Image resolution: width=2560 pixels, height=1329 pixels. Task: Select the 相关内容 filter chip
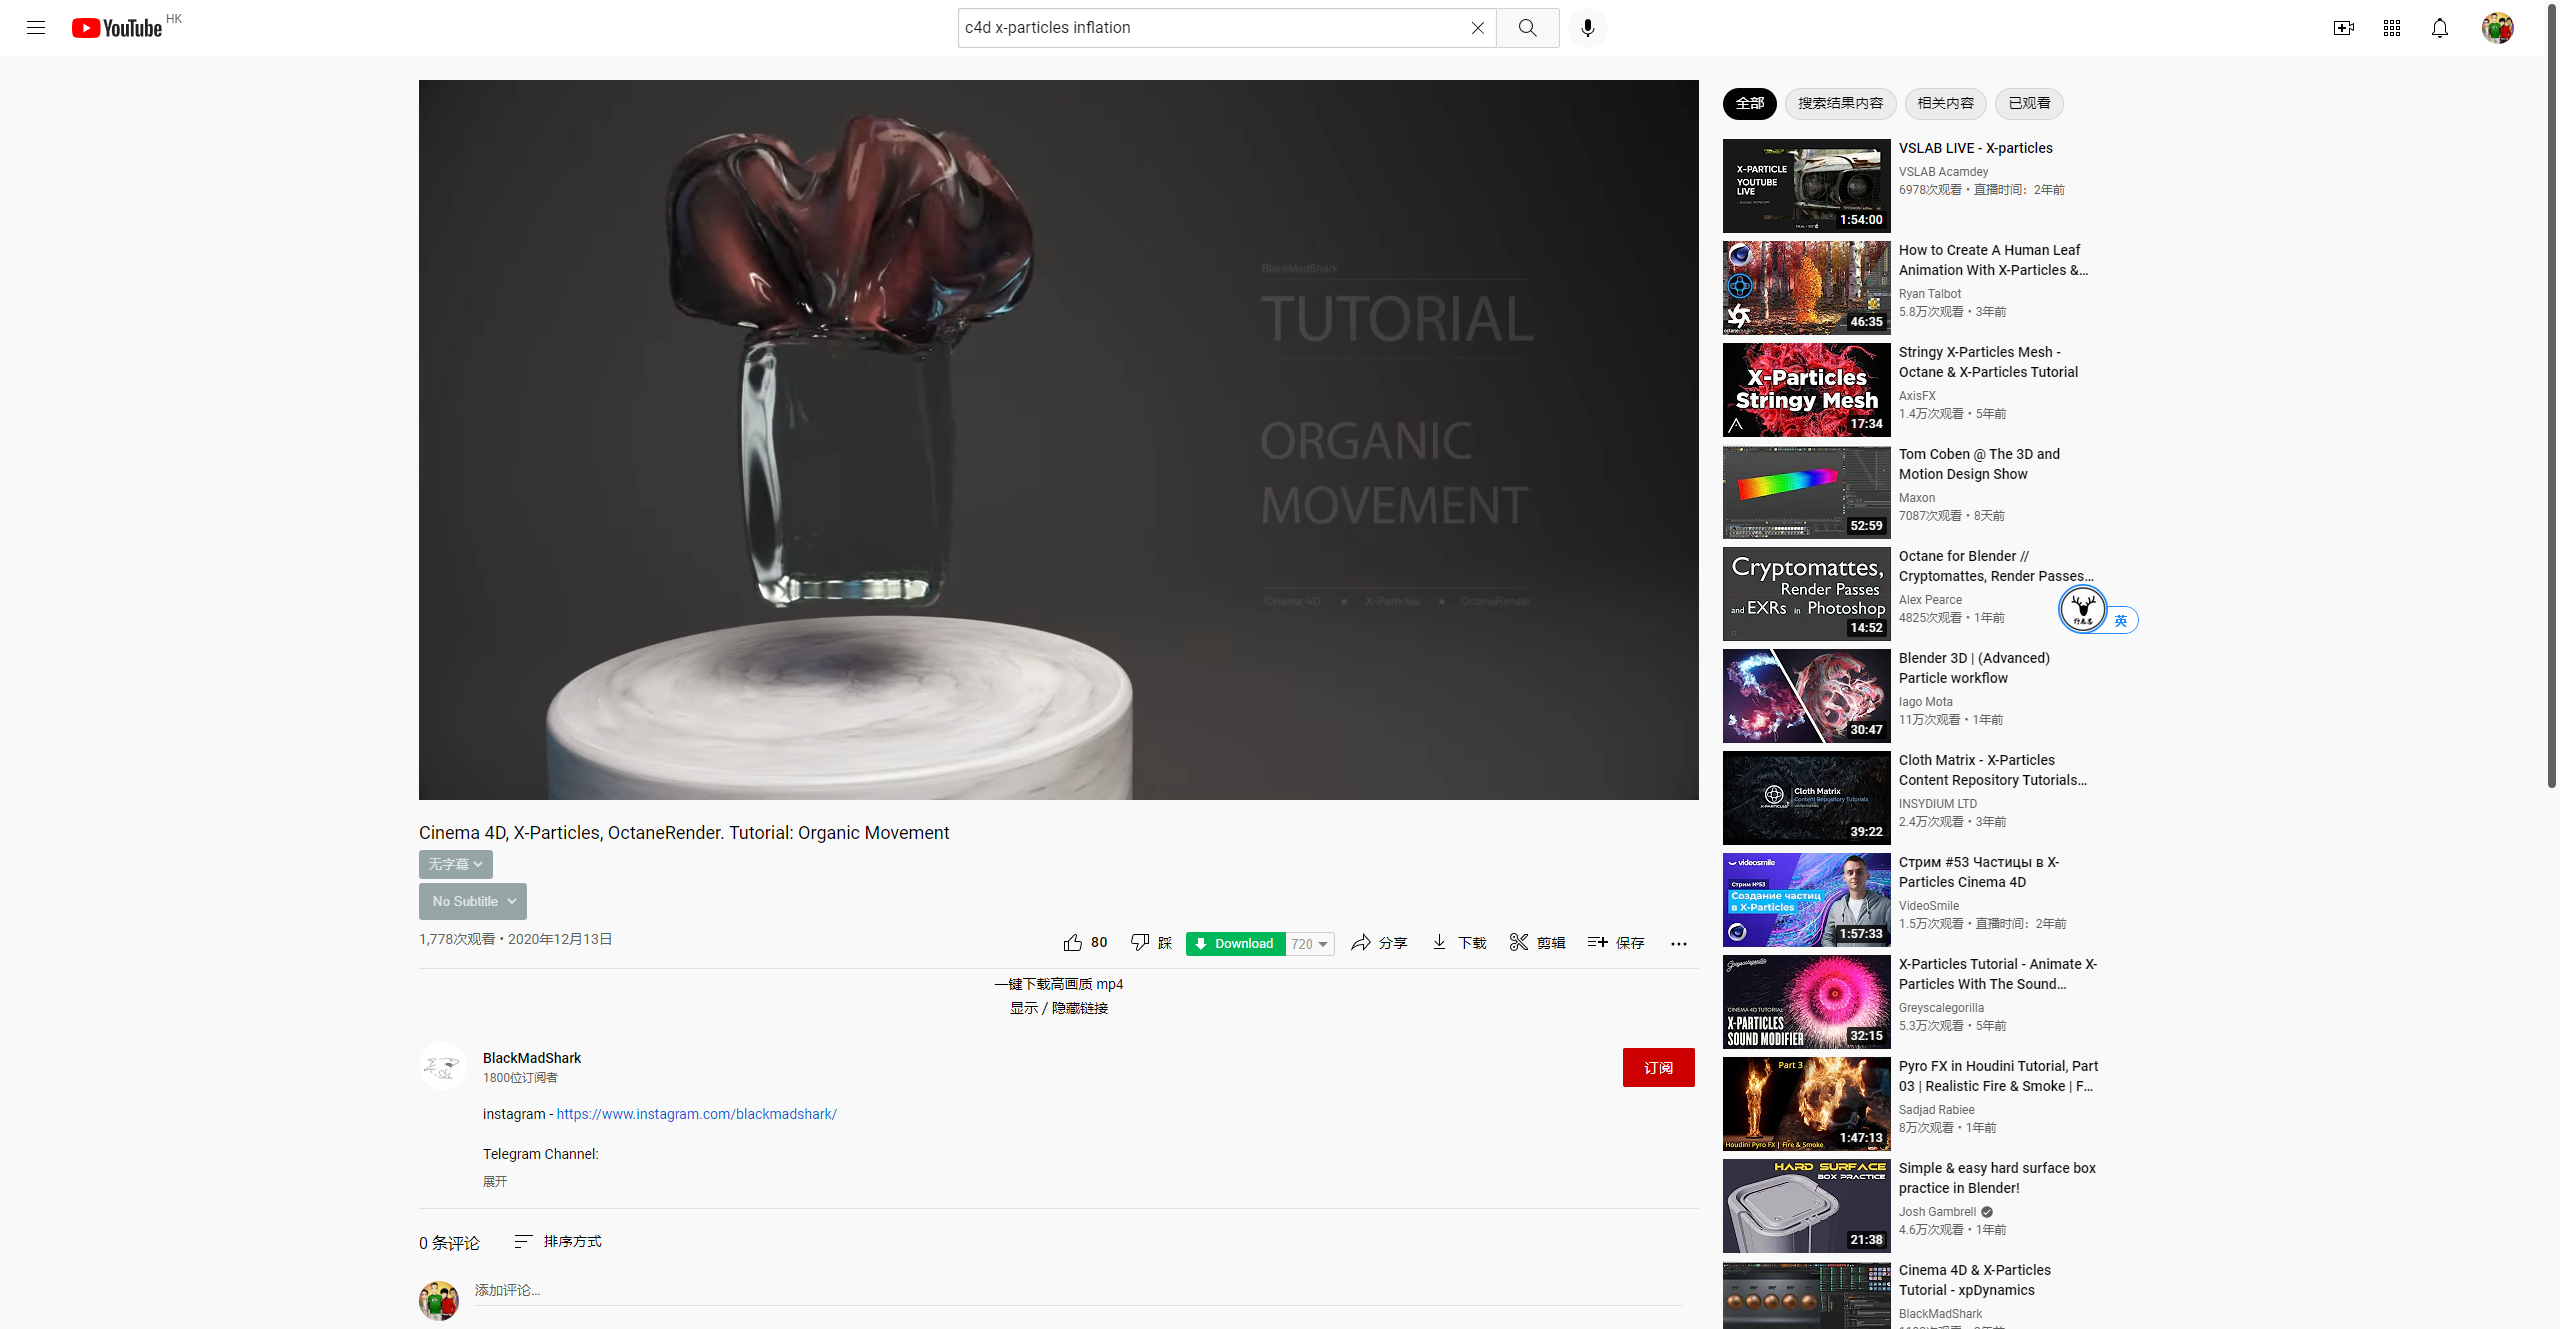[x=1945, y=103]
